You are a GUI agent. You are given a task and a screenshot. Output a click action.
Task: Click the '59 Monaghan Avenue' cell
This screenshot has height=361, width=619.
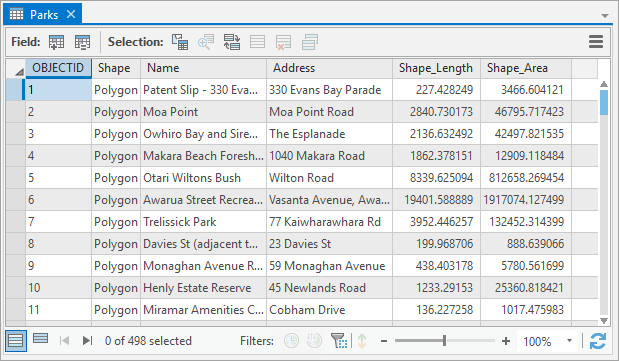[x=329, y=266]
